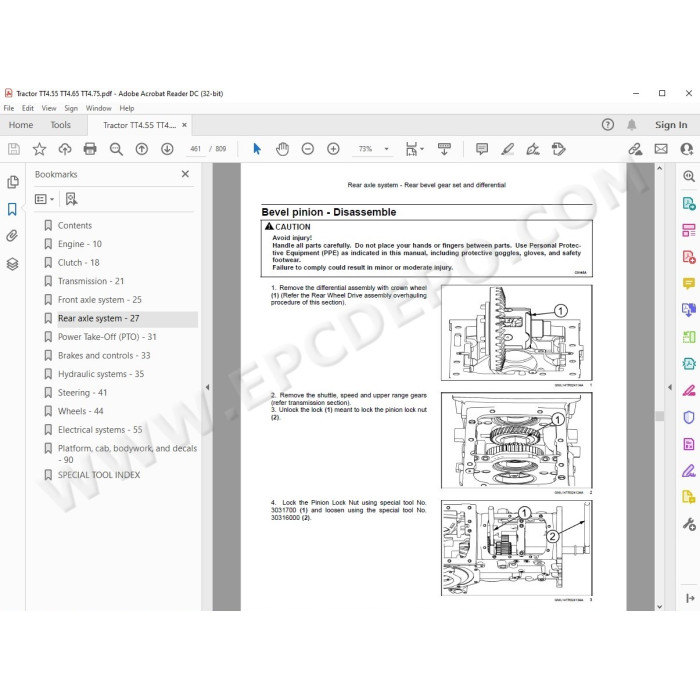Open the Transmission - 21 bookmark
This screenshot has height=700, width=700.
pyautogui.click(x=91, y=281)
